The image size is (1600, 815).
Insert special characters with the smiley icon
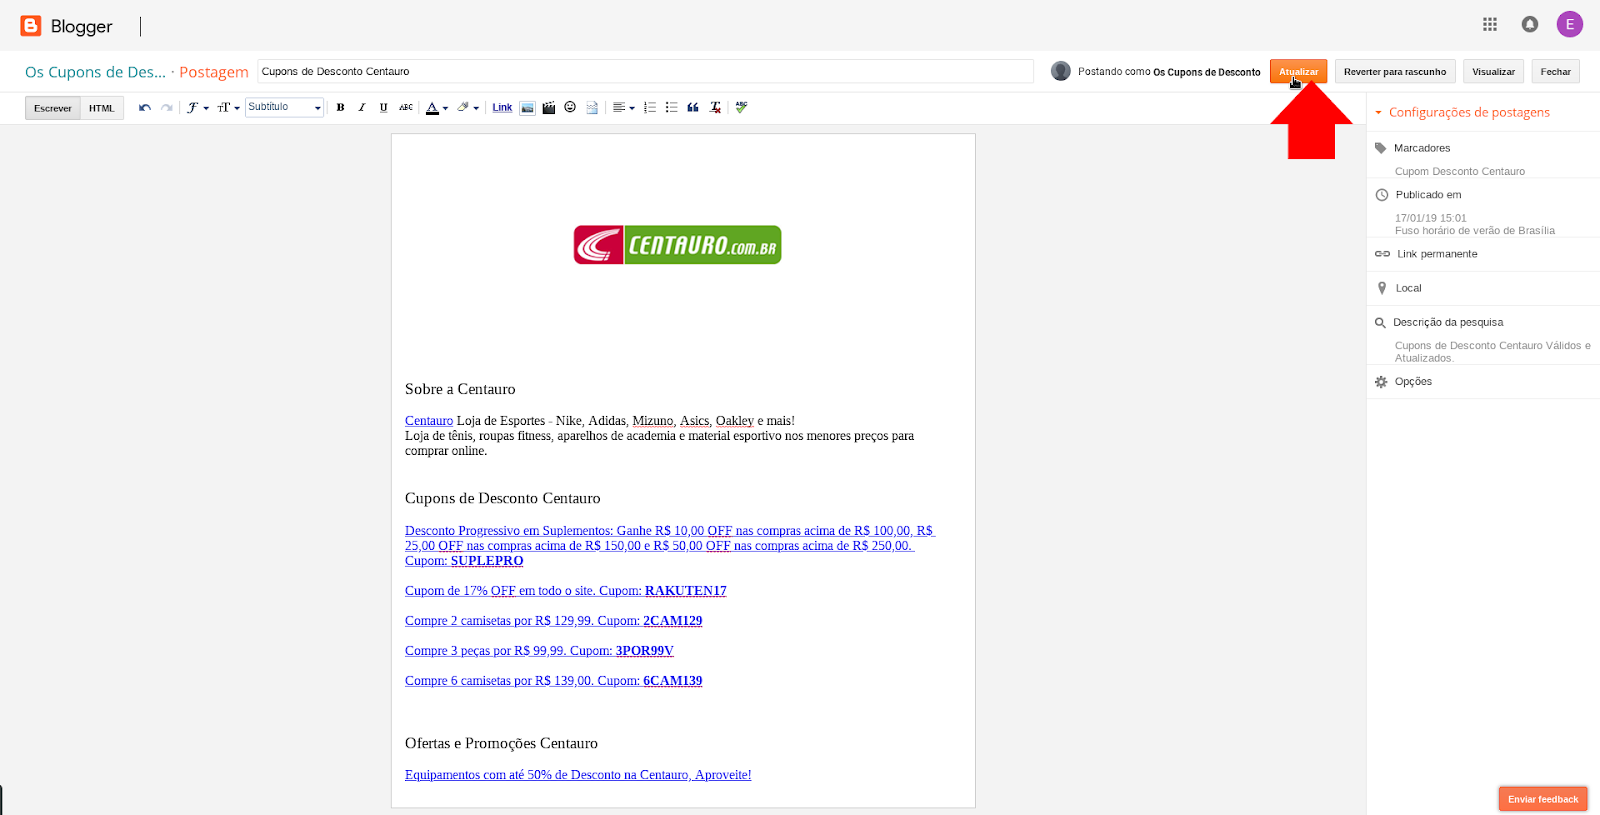coord(570,108)
